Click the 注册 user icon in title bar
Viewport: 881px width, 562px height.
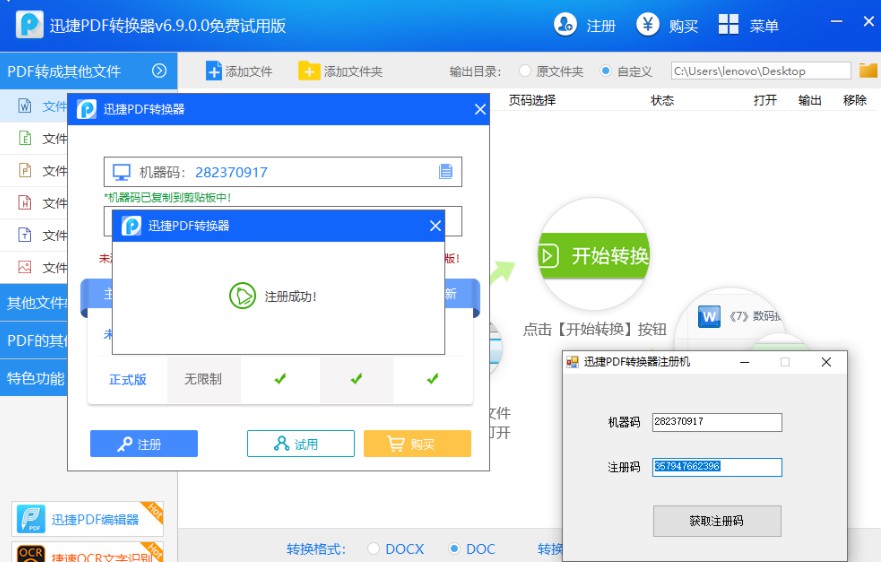(x=565, y=25)
